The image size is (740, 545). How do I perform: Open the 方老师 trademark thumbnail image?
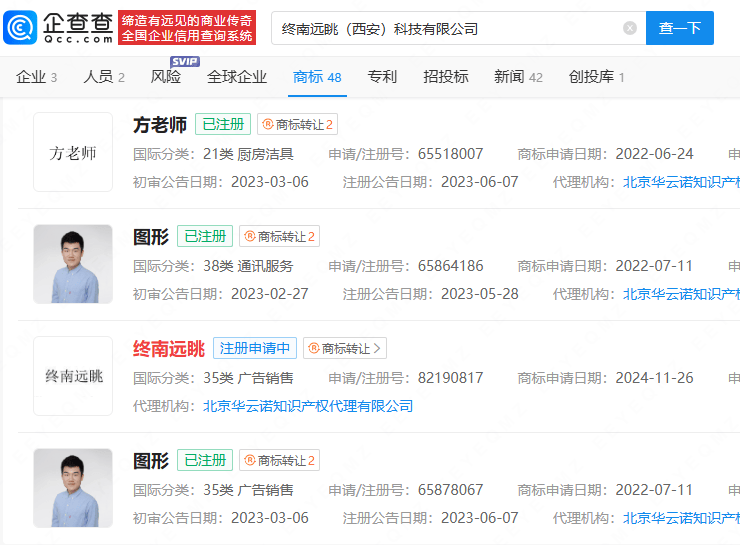click(73, 152)
